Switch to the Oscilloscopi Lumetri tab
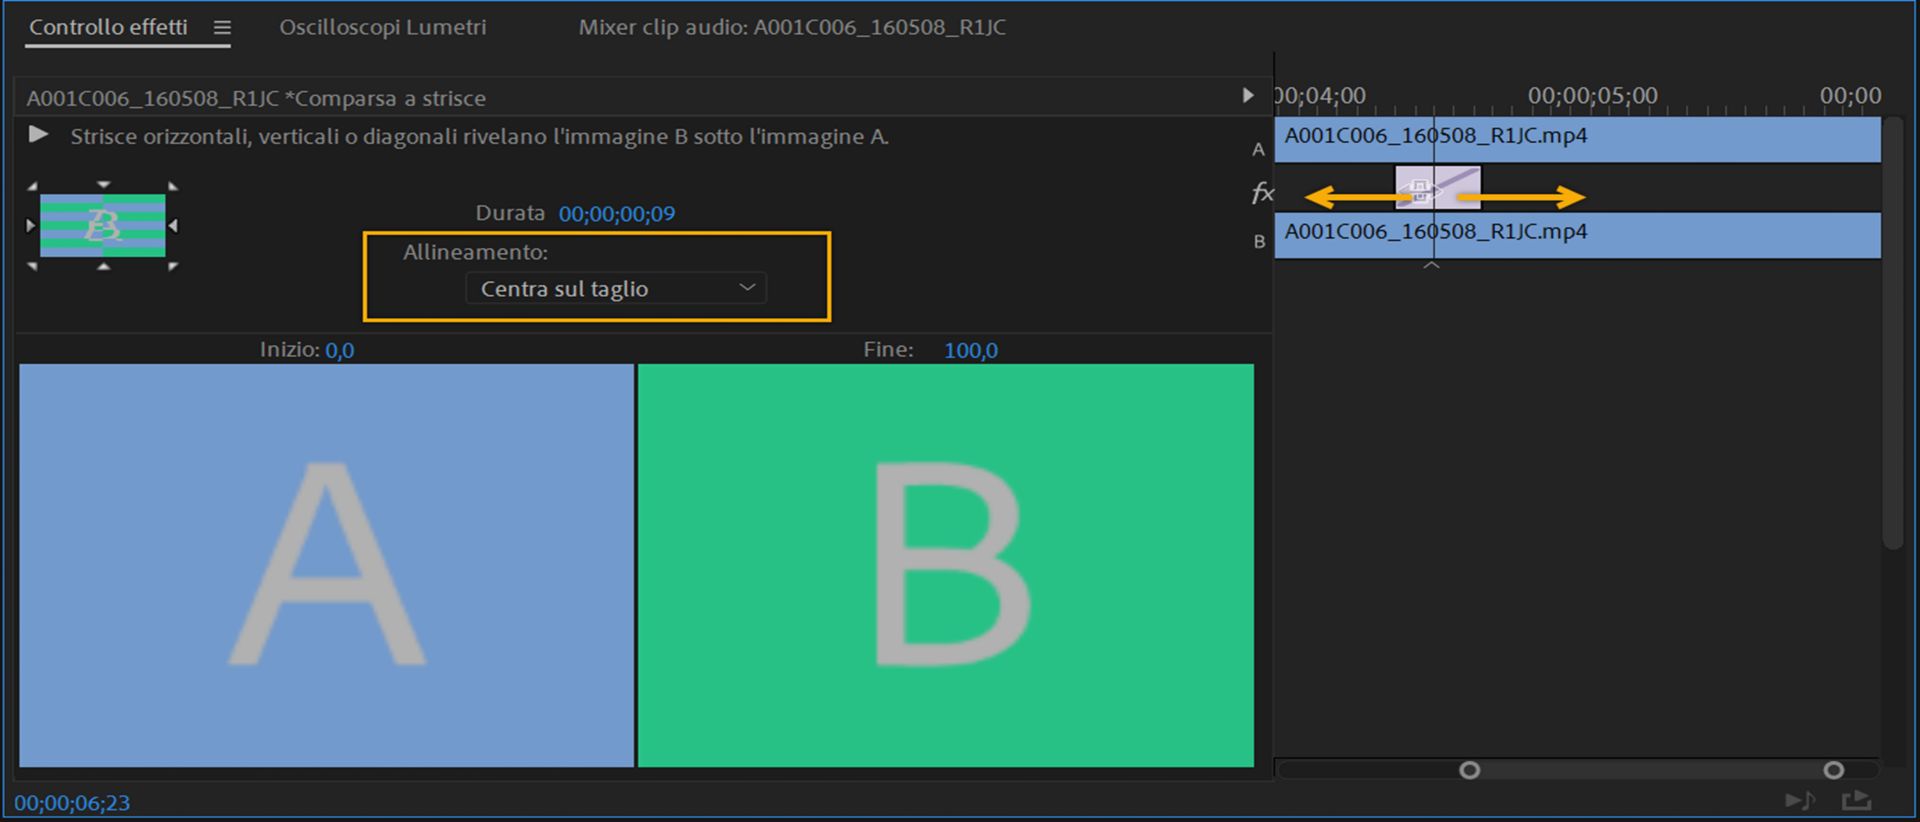Viewport: 1920px width, 822px height. (x=382, y=28)
